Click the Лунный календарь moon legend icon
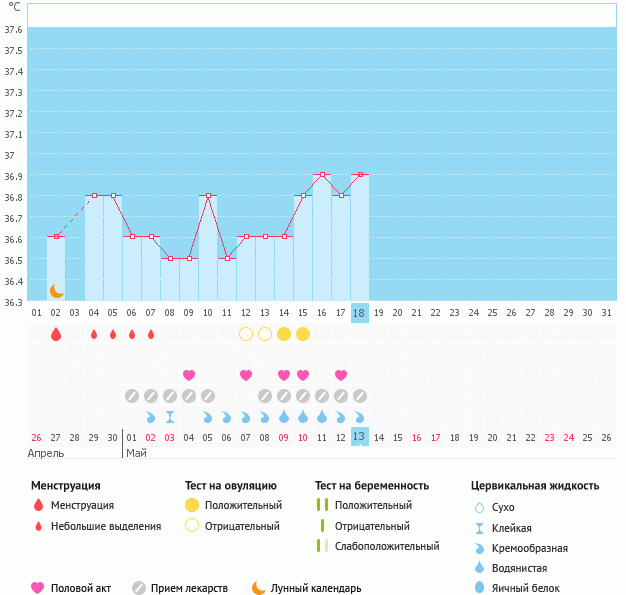 [259, 588]
